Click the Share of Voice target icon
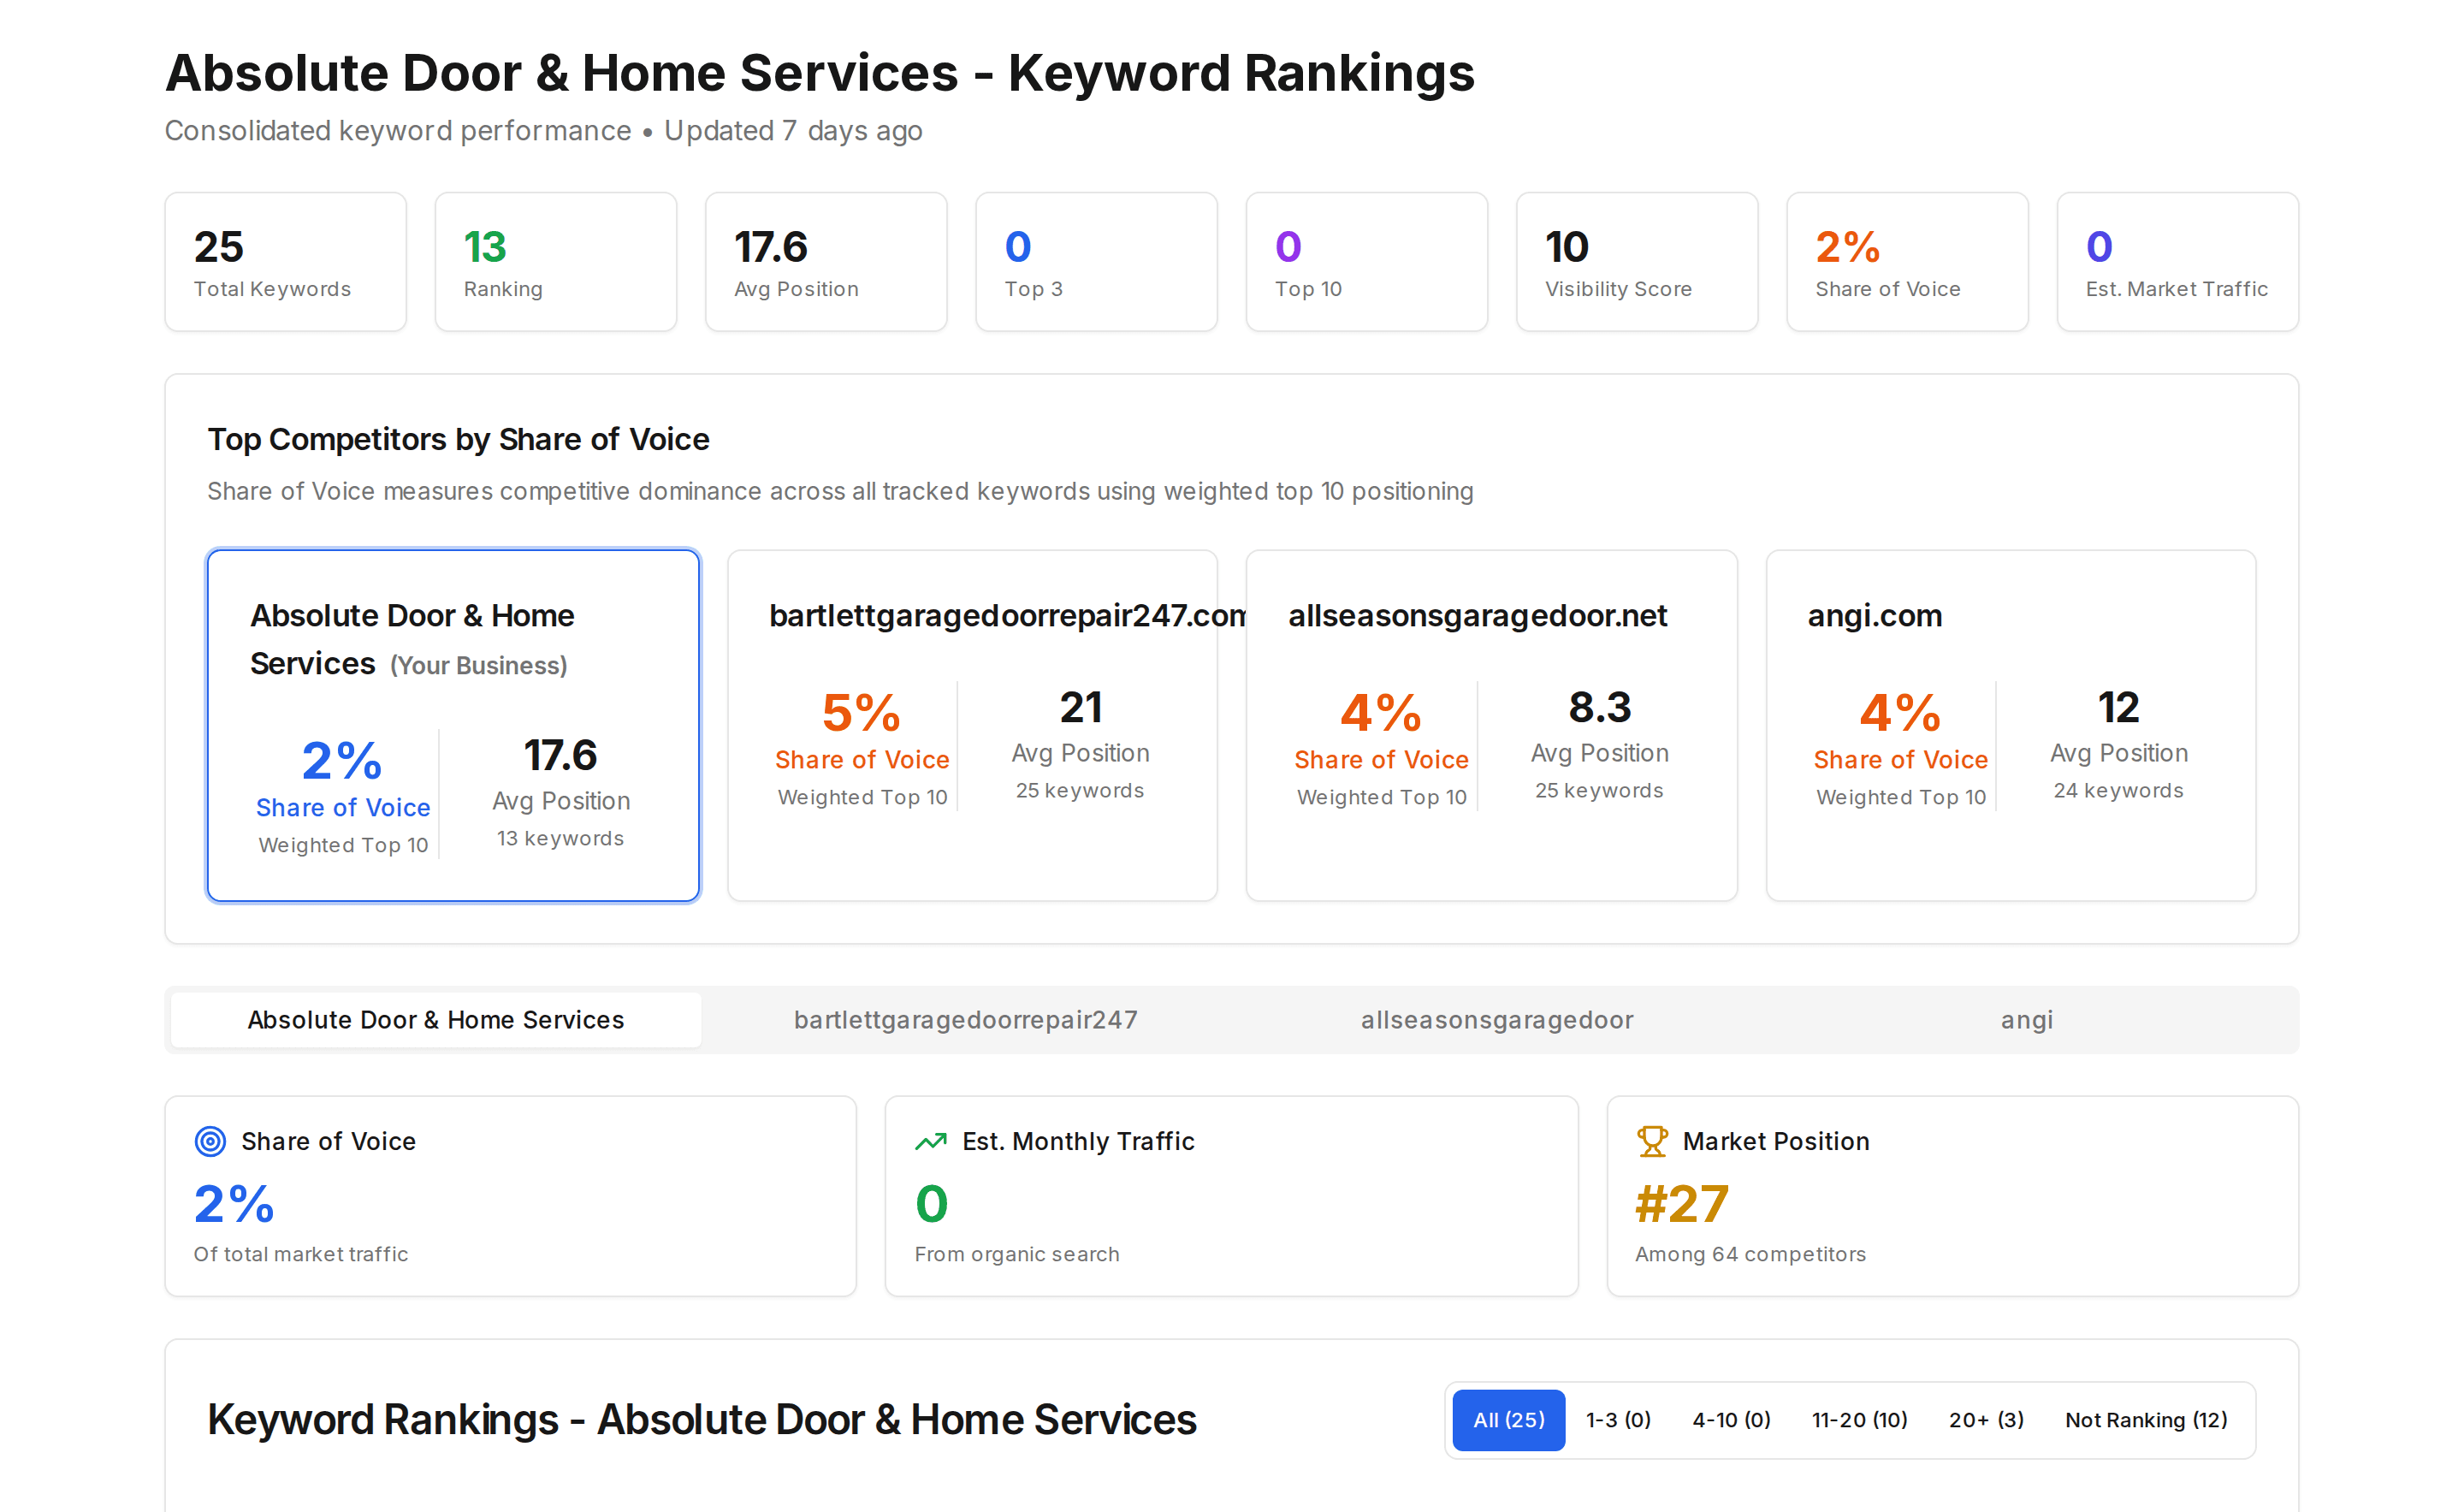 210,1141
